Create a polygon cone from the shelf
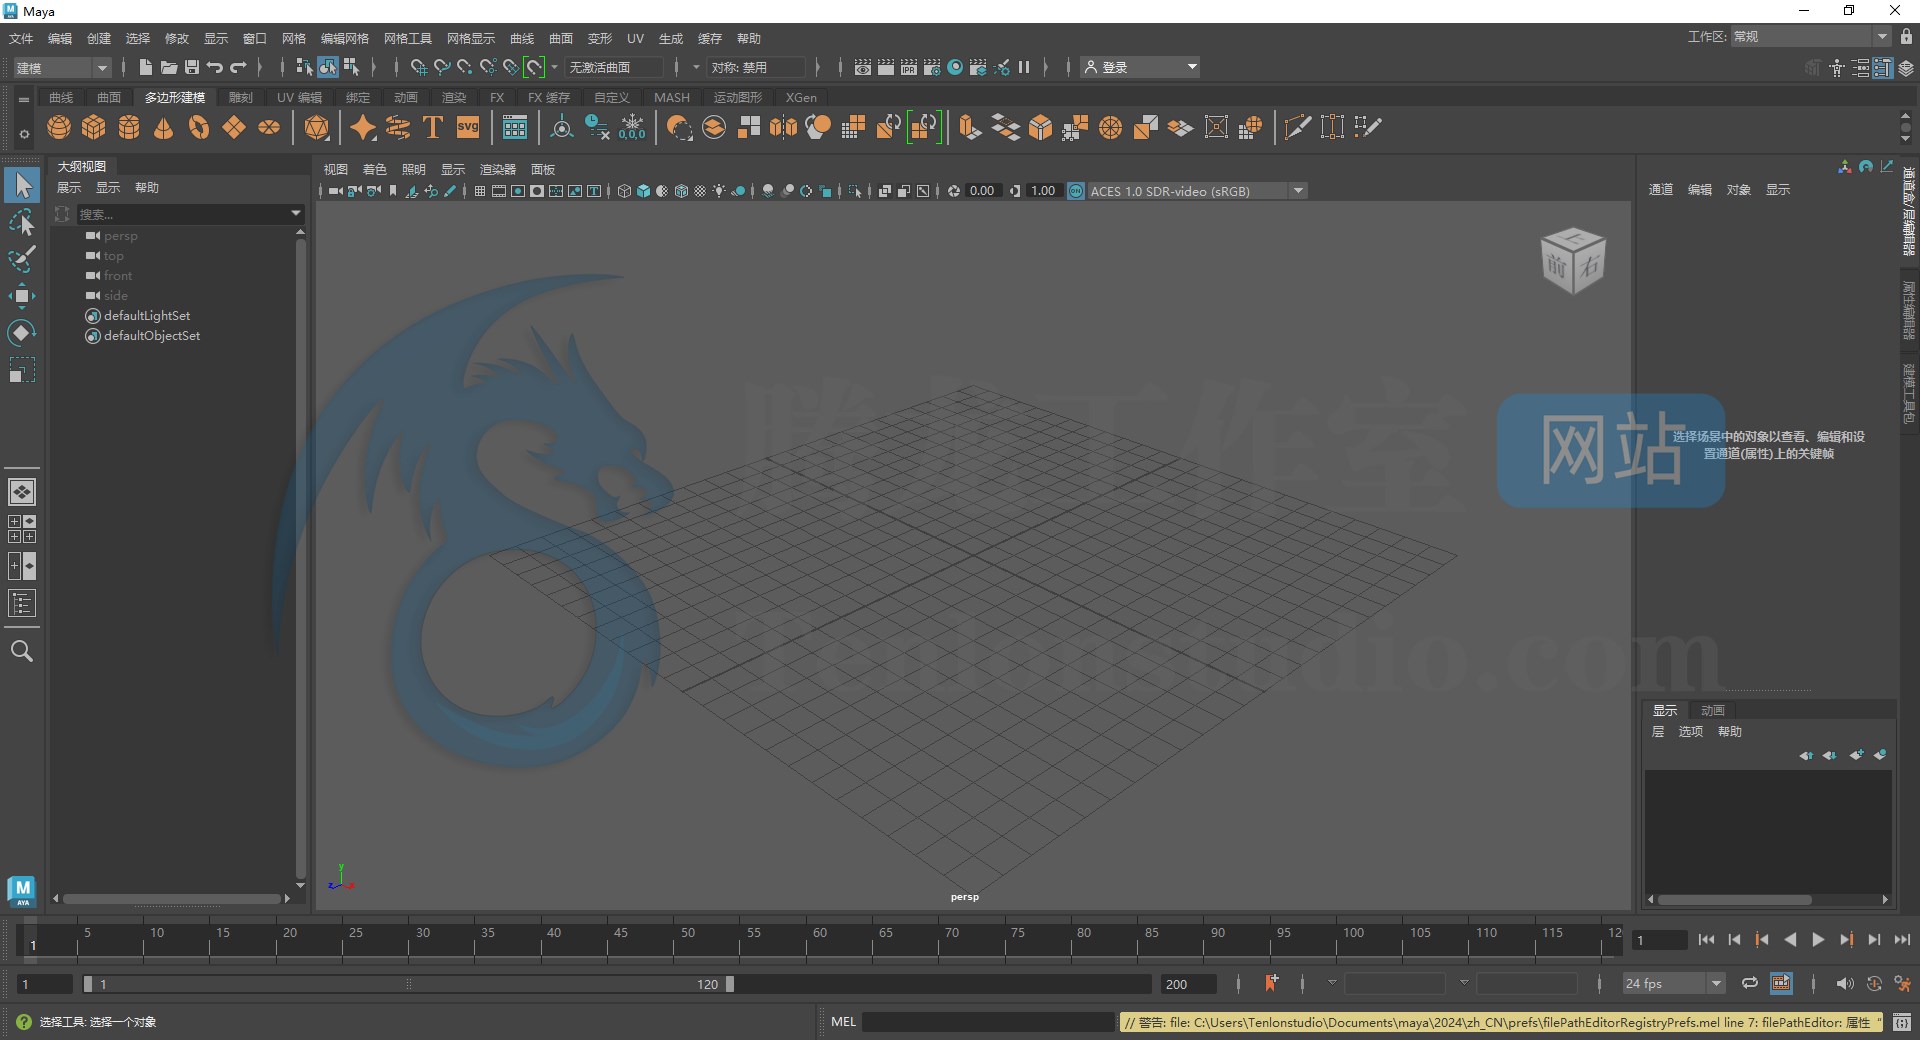 (164, 127)
